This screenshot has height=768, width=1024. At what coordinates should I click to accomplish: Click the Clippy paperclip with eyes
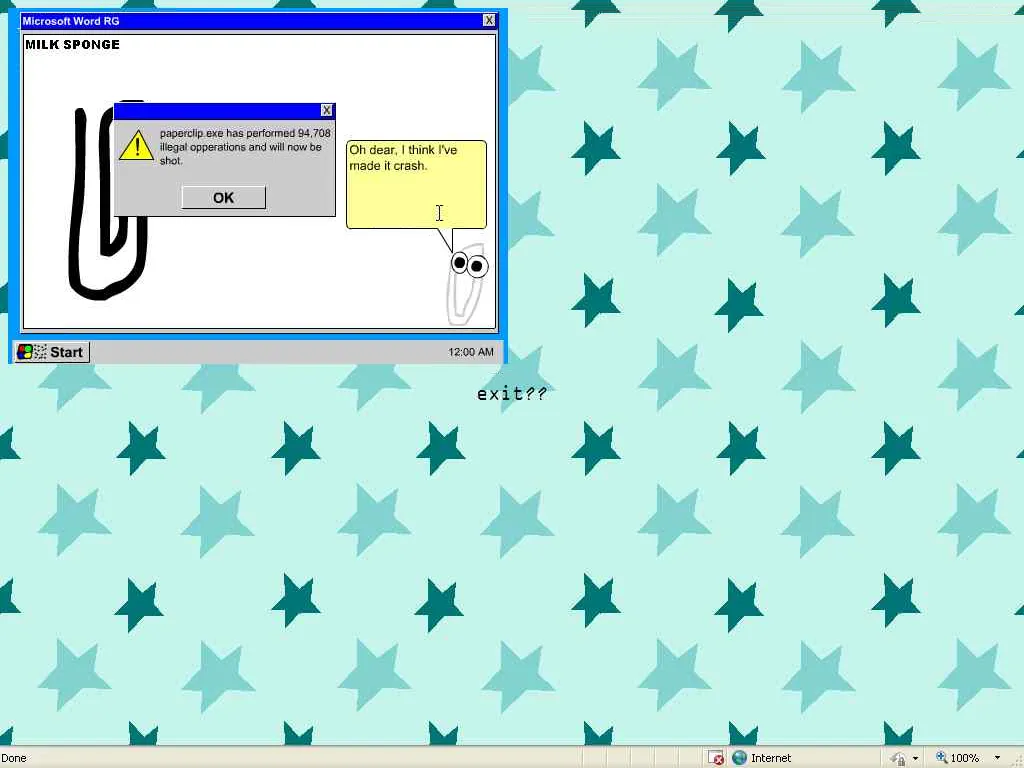(x=467, y=285)
